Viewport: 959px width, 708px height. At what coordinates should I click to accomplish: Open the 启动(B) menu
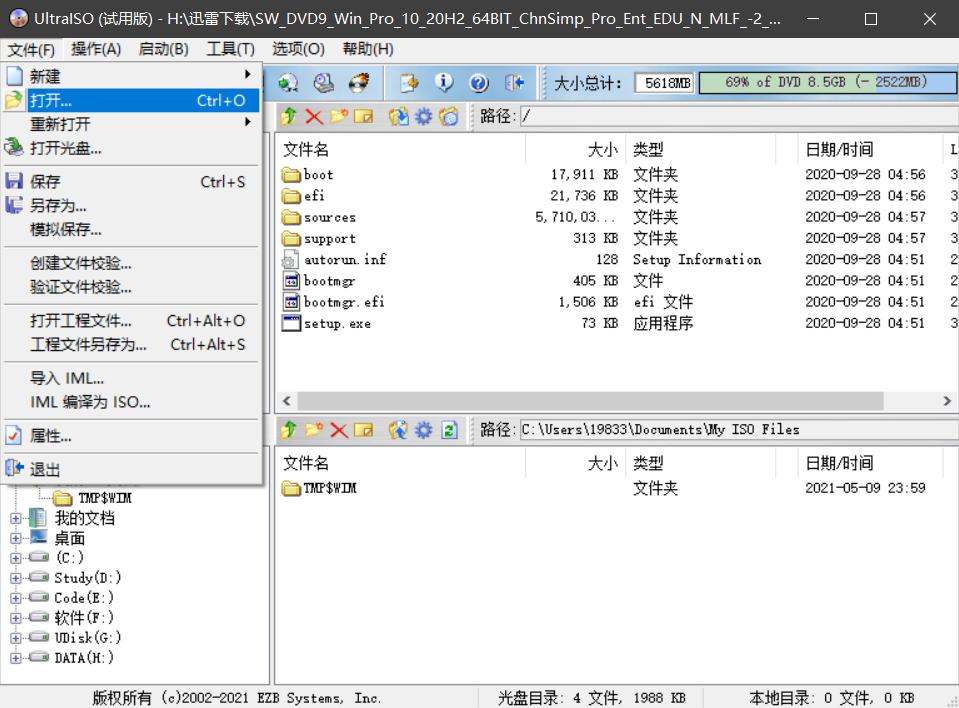[163, 49]
